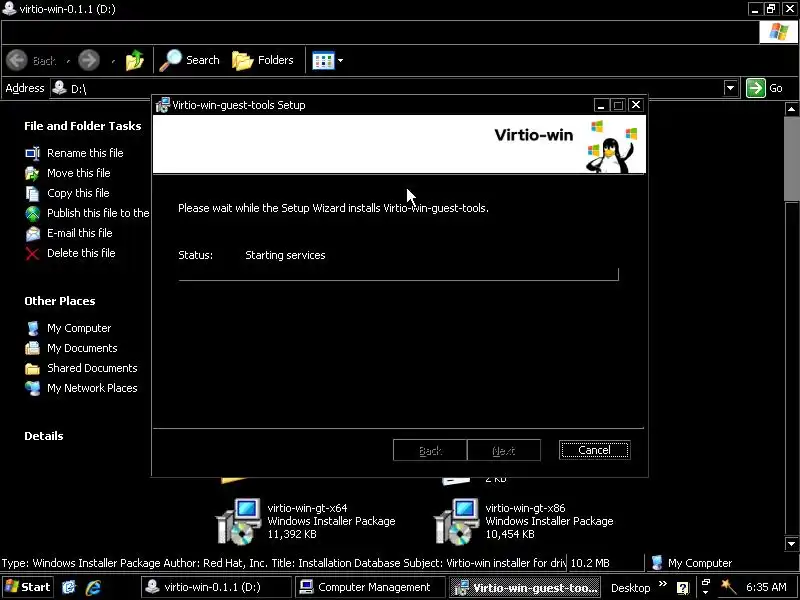Click the green Go button
Screen dimensions: 800x600
pyautogui.click(x=764, y=88)
